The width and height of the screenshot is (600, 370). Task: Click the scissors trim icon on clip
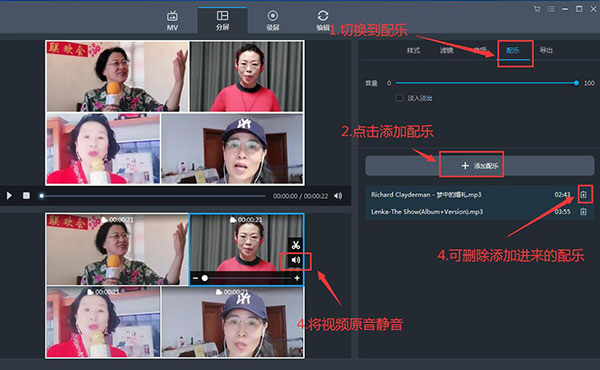point(295,245)
